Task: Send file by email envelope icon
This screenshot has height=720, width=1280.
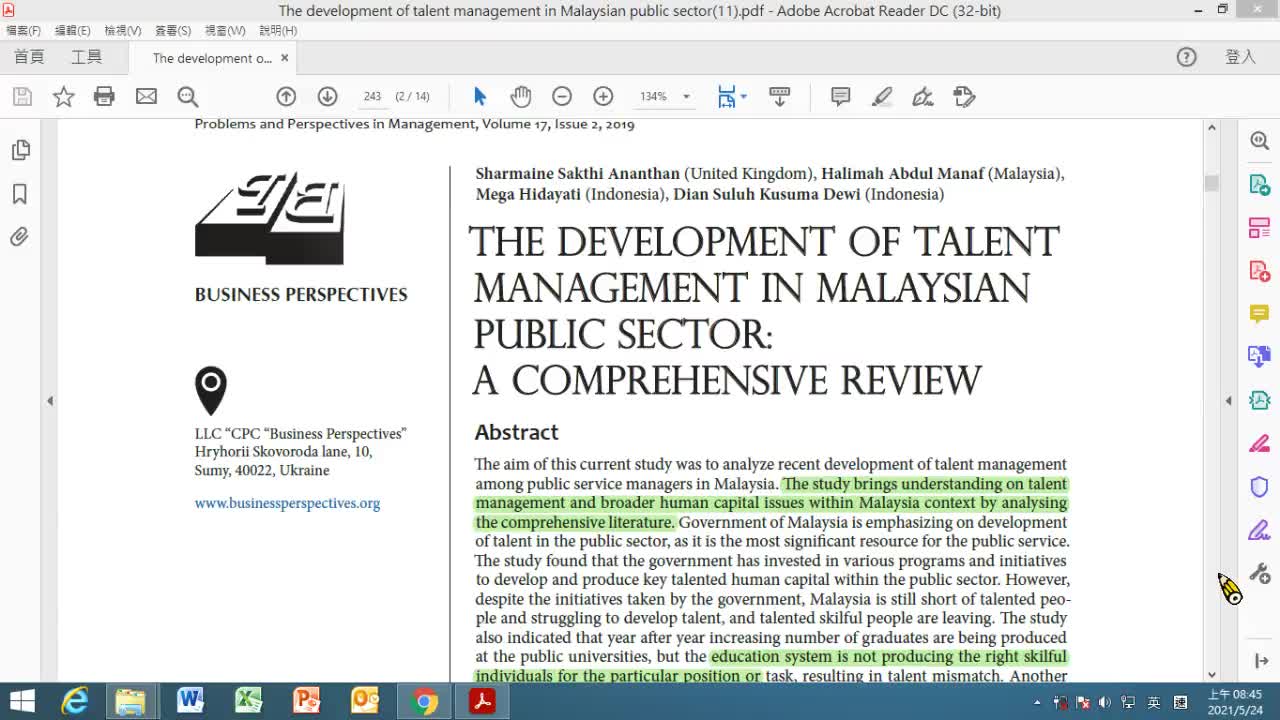Action: coord(146,96)
